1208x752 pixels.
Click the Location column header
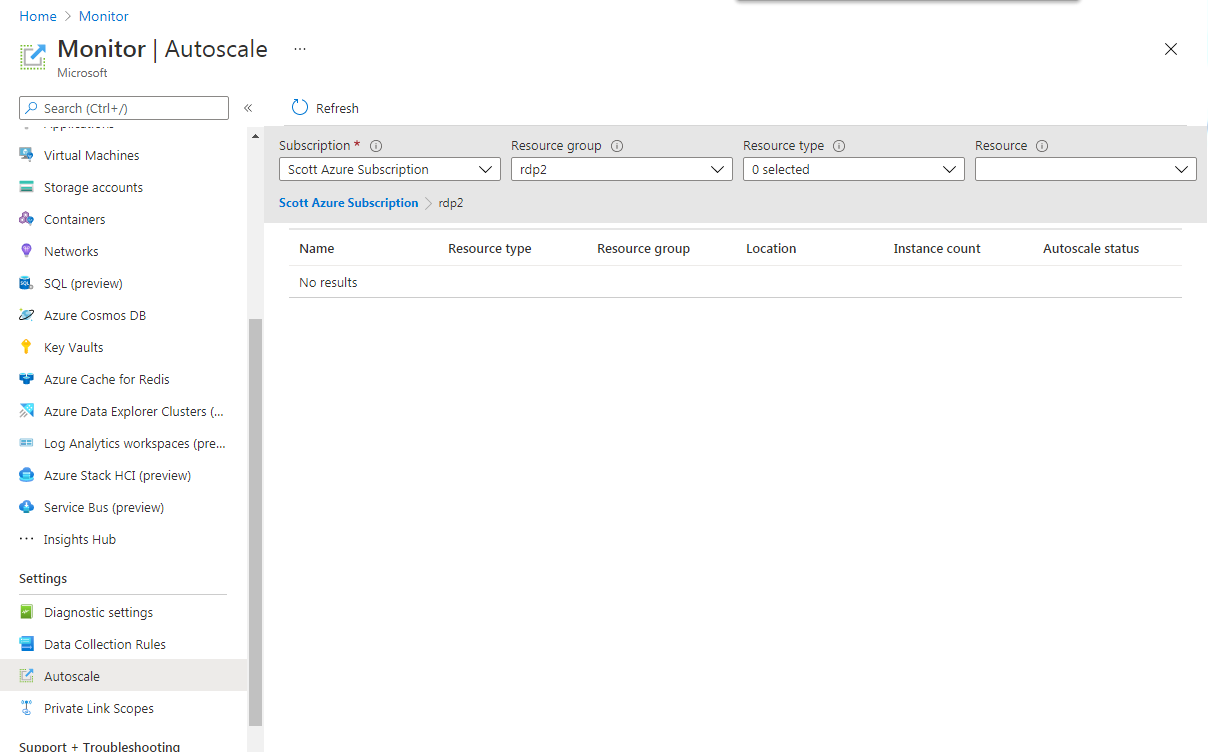pyautogui.click(x=771, y=249)
